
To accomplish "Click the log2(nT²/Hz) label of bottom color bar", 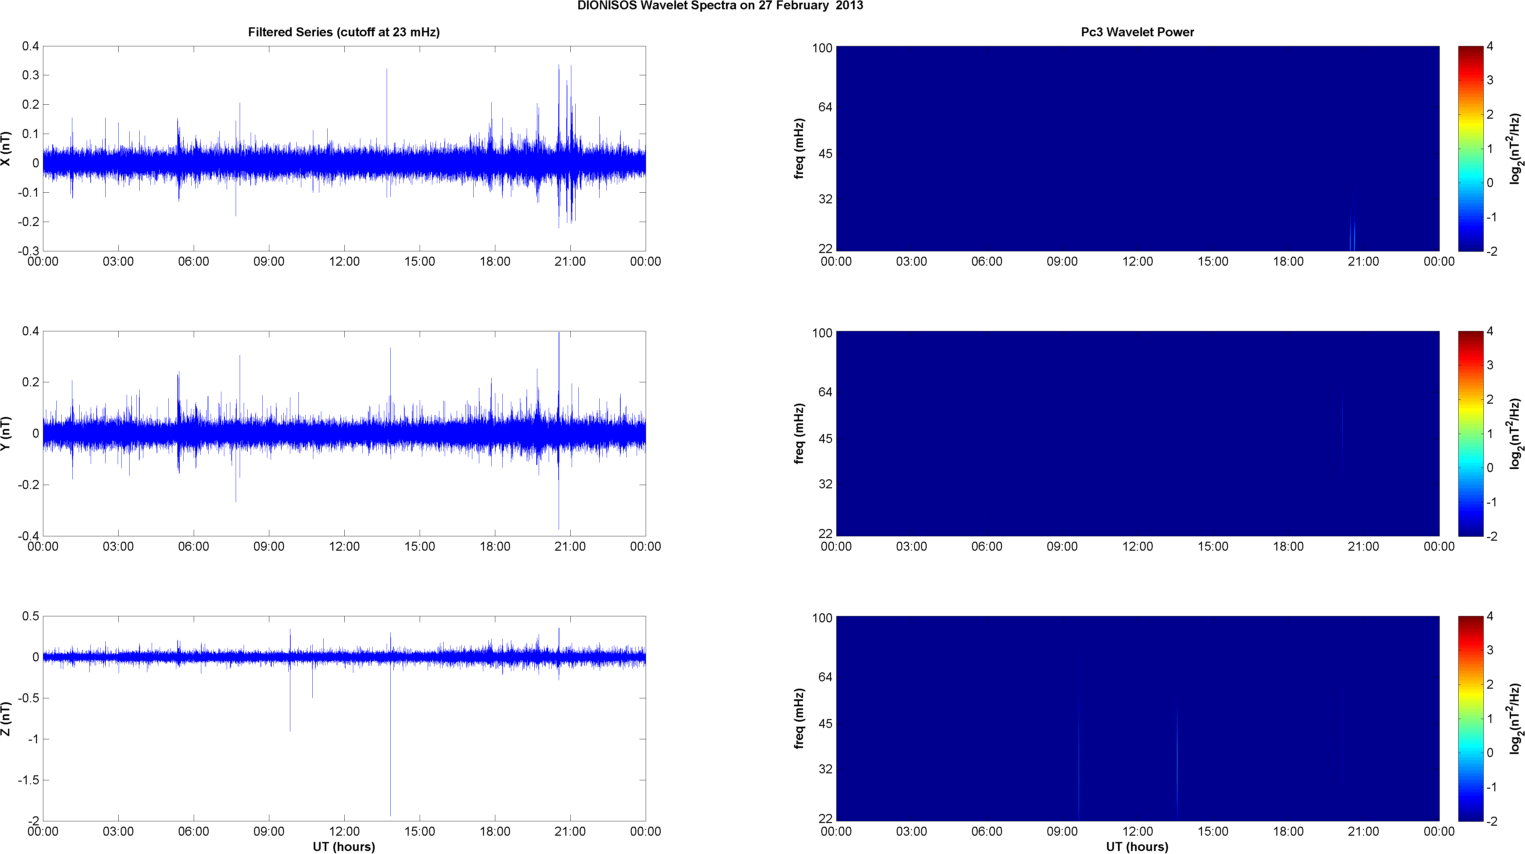I will tap(1515, 718).
